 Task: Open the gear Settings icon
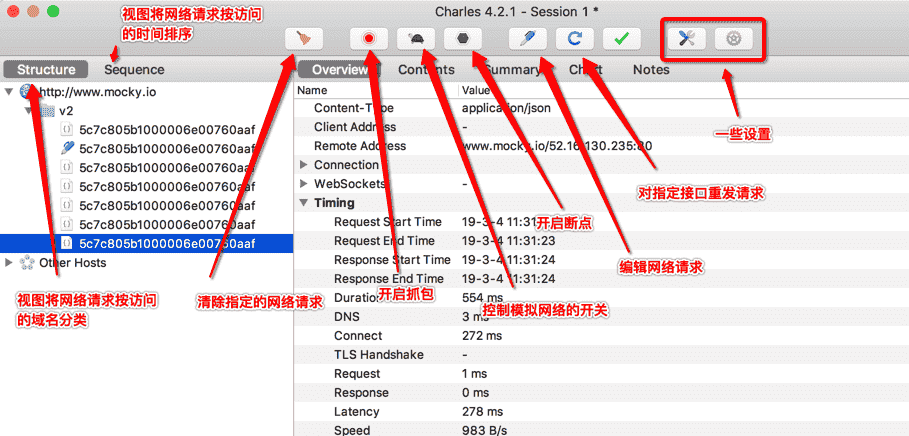click(x=734, y=39)
